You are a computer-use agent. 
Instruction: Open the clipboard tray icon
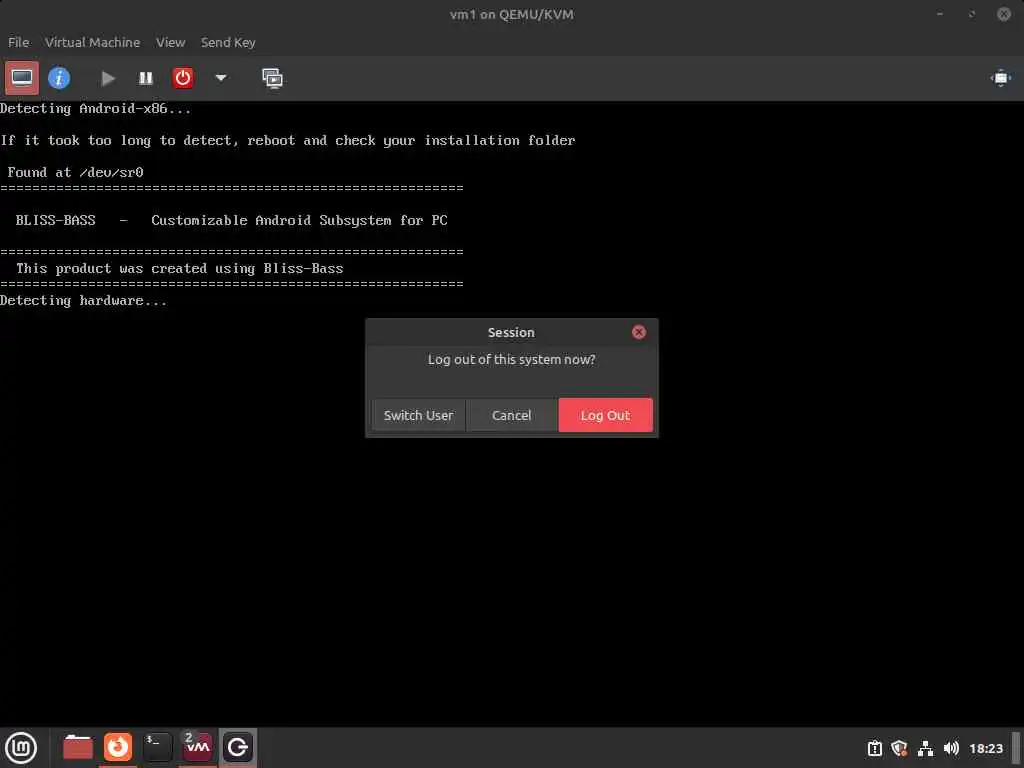(874, 748)
